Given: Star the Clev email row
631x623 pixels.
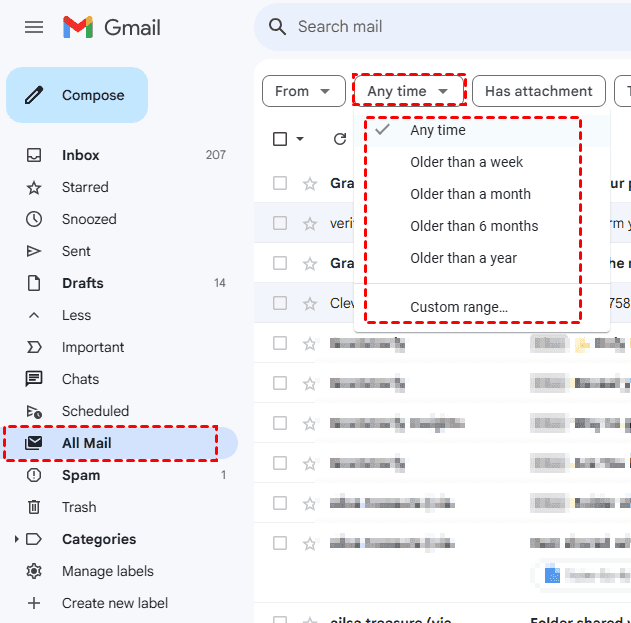Looking at the screenshot, I should (310, 303).
